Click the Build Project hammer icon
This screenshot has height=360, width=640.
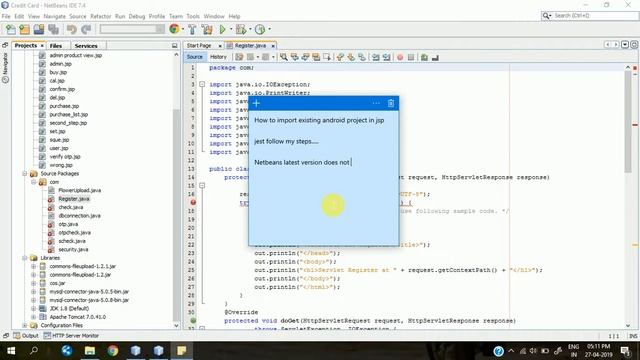pos(192,29)
